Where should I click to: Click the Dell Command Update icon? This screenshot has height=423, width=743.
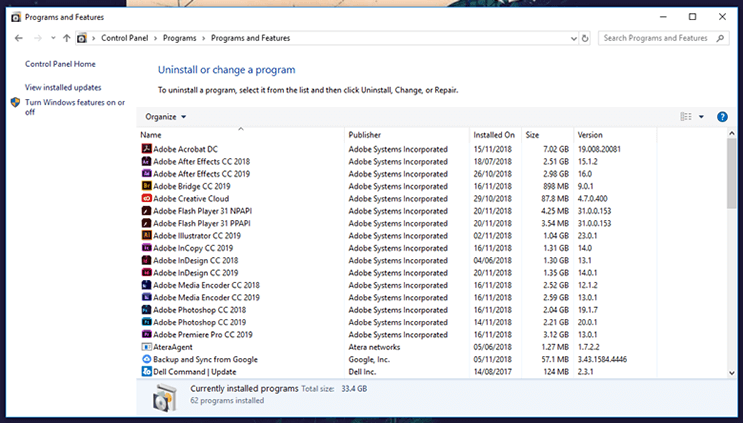tap(146, 371)
